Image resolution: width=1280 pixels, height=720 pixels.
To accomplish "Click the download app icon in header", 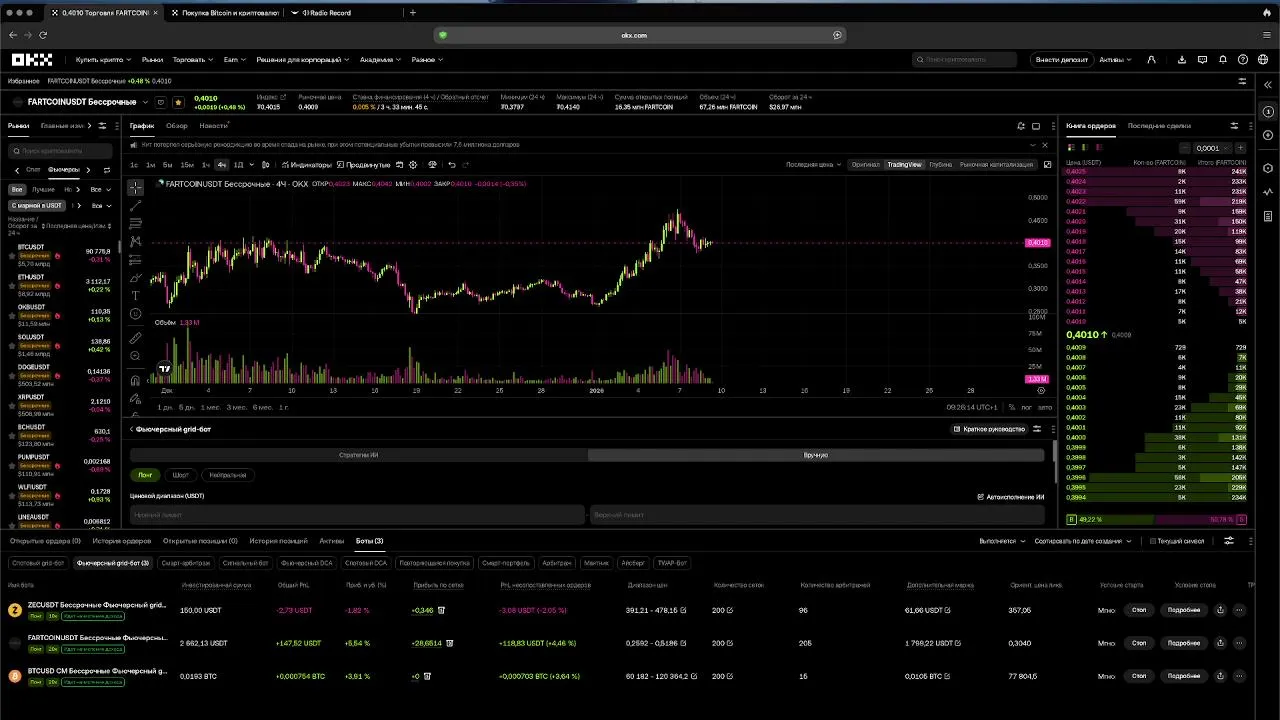I will click(x=1183, y=60).
